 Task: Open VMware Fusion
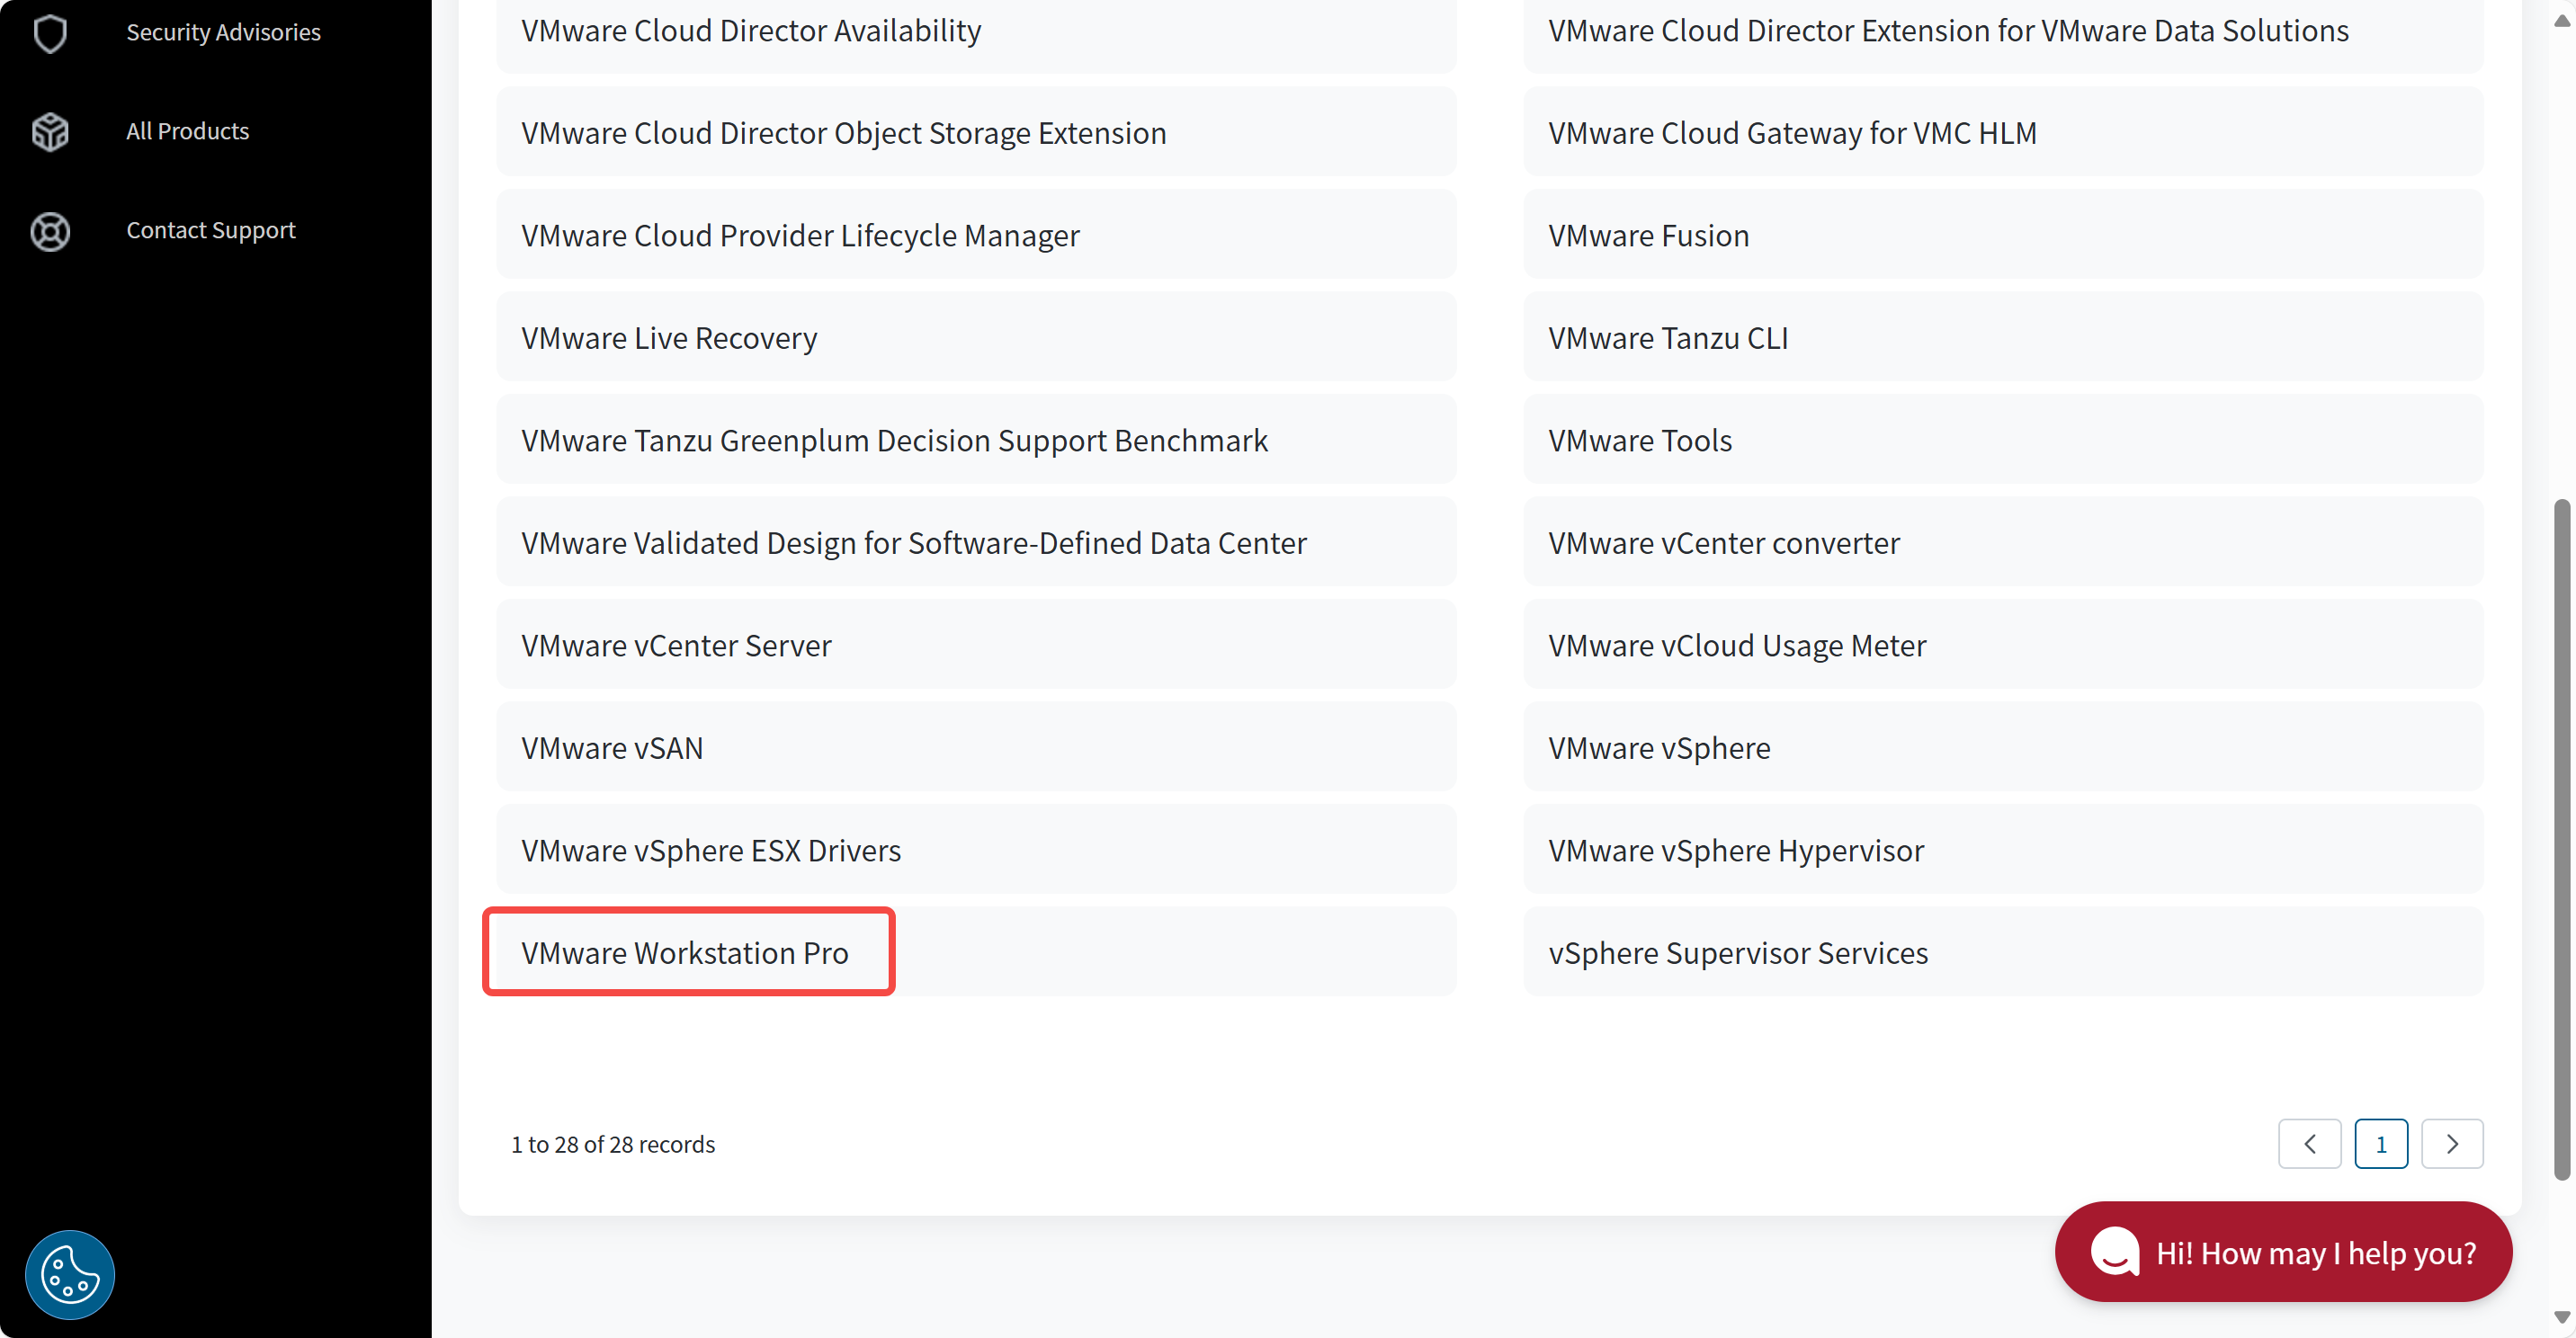[x=2003, y=235]
